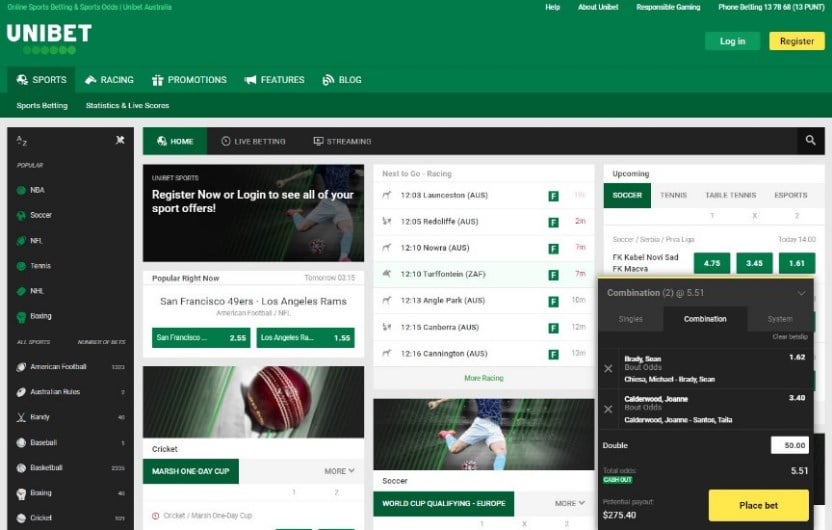
Task: Bet on San Francisco at 2.55
Action: [x=201, y=337]
